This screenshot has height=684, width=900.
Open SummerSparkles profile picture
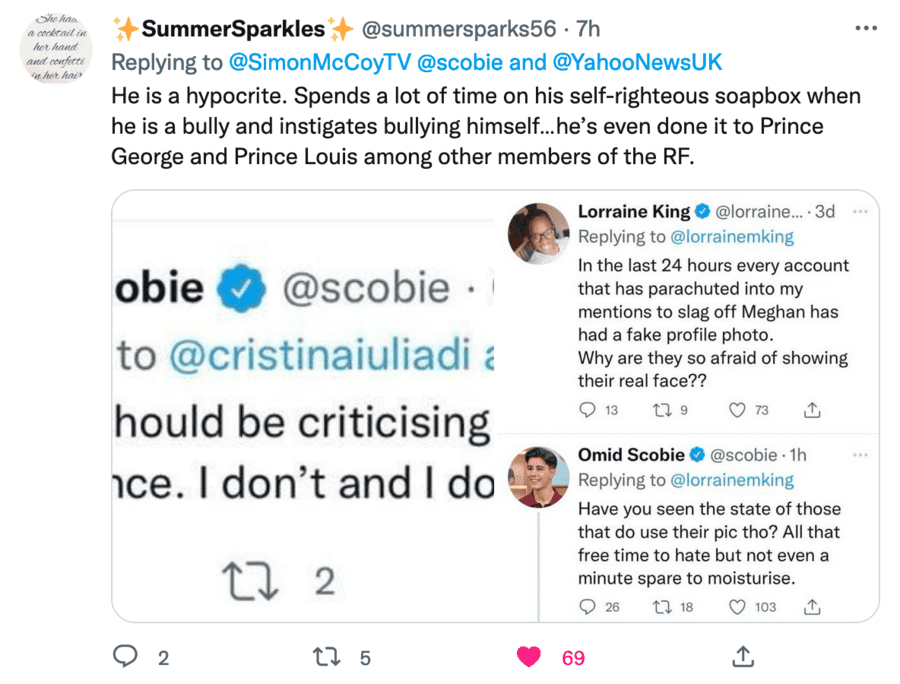(56, 50)
